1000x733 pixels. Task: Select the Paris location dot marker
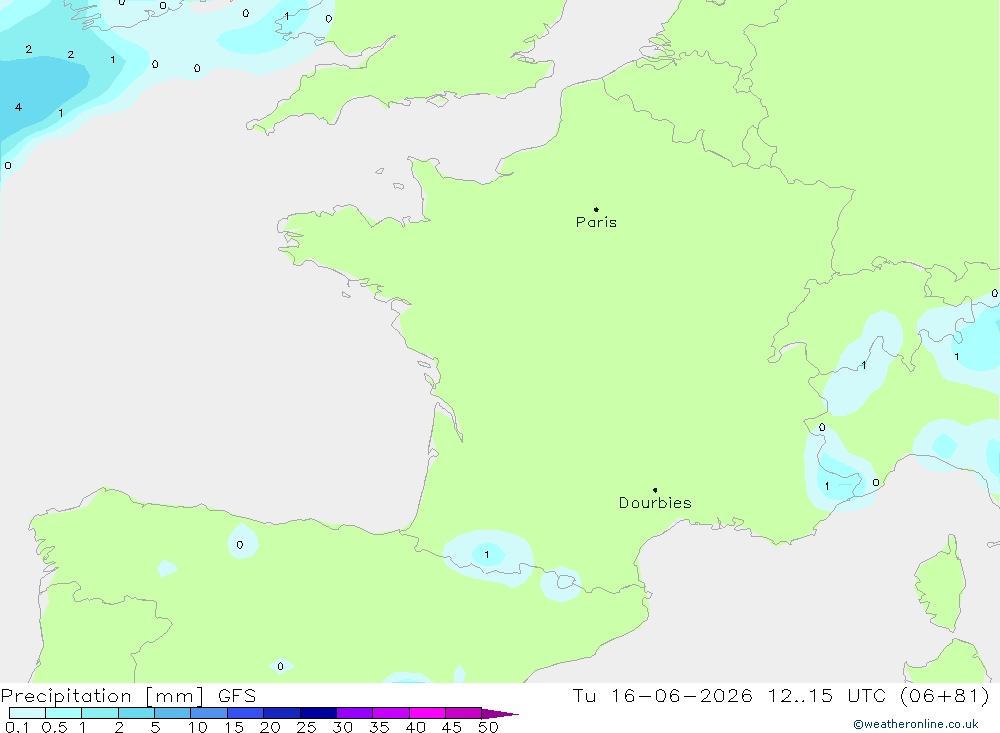(596, 209)
